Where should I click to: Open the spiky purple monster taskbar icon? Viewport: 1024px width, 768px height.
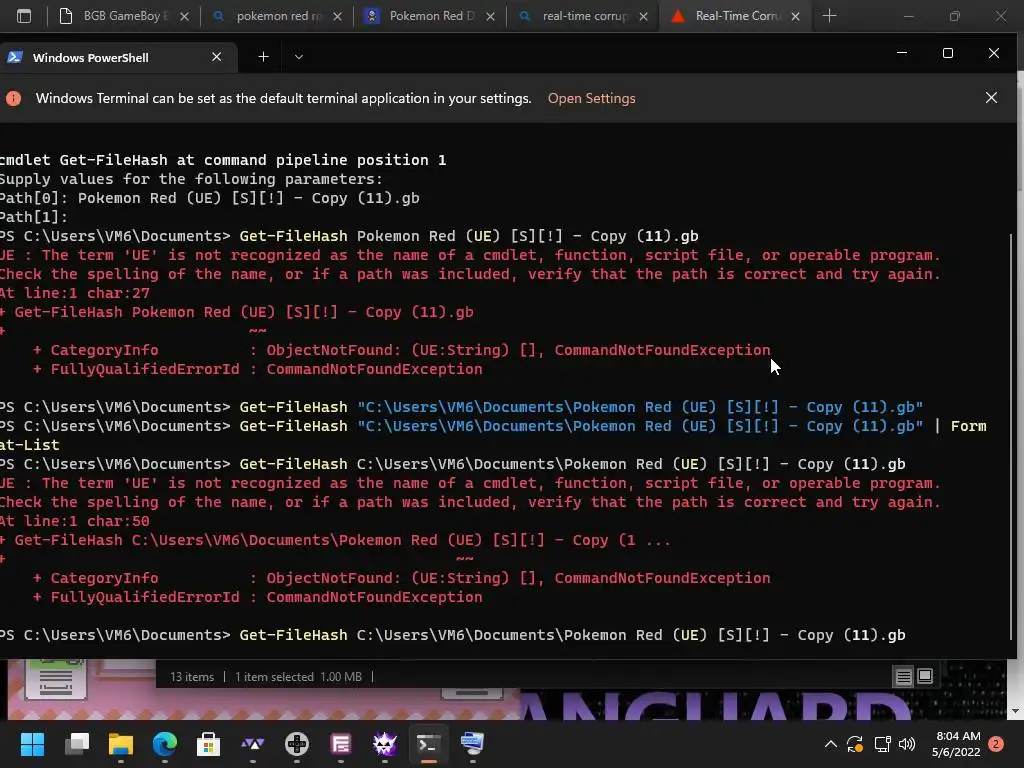pyautogui.click(x=385, y=743)
